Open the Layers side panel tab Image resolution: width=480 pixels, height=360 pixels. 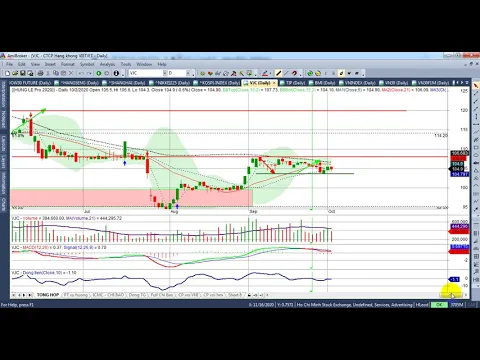(3, 162)
